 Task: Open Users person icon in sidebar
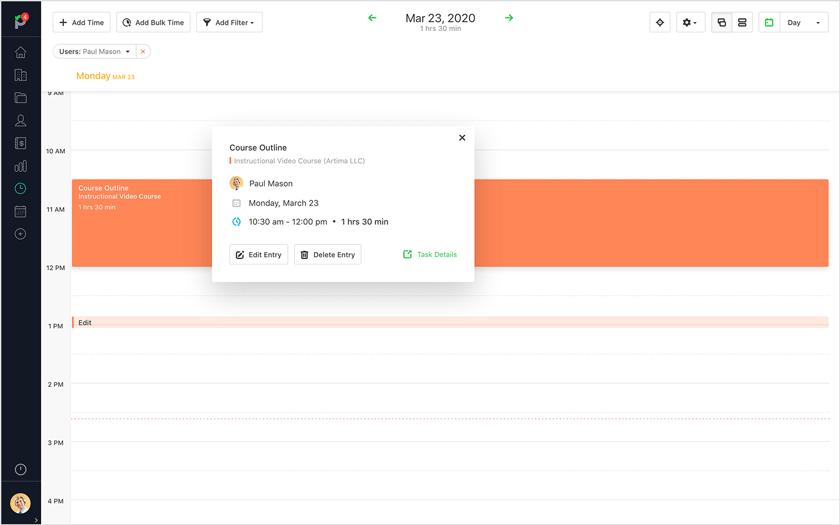pyautogui.click(x=20, y=121)
